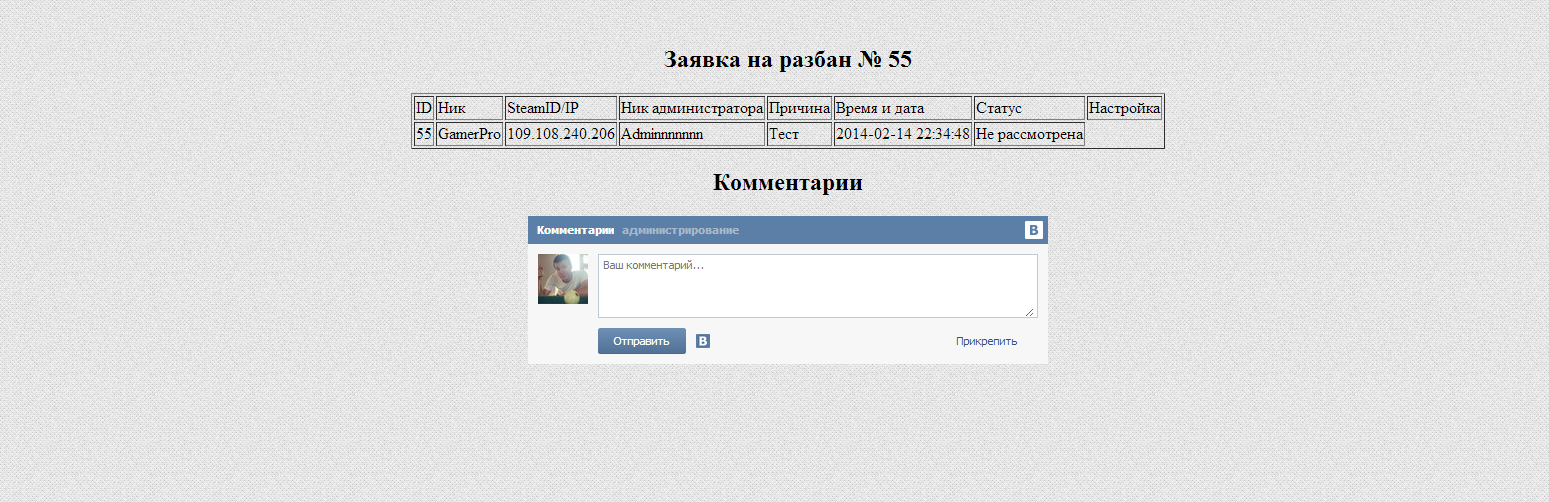This screenshot has width=1549, height=502.
Task: Click the nickname cell 'GamerPro'
Action: click(x=469, y=134)
